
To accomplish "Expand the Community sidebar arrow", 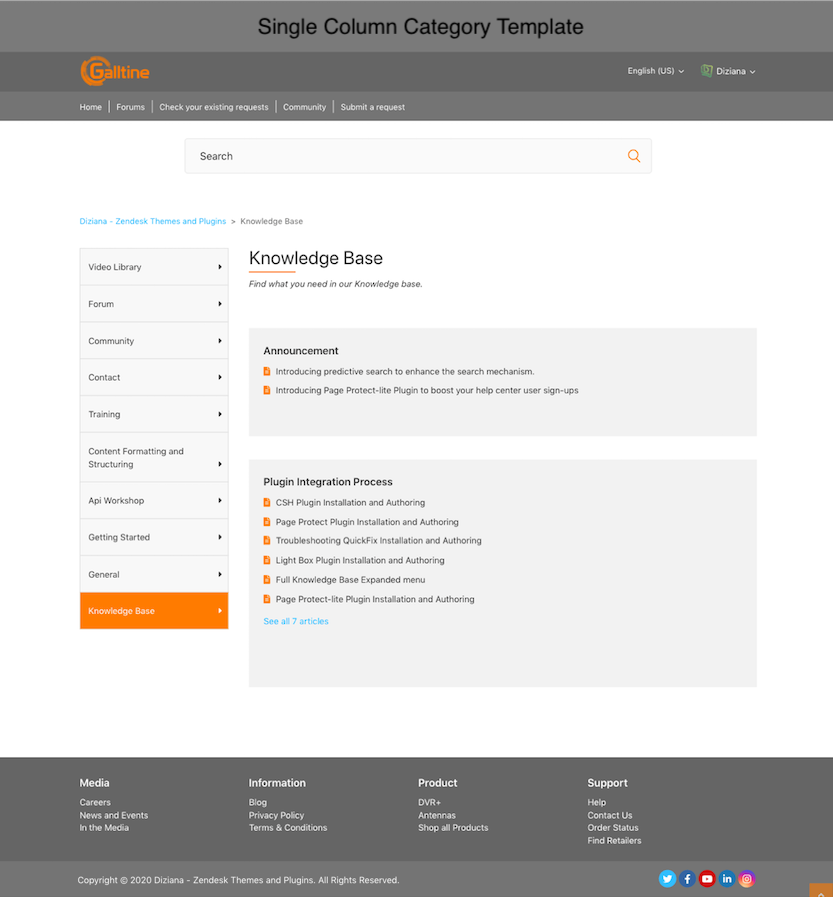I will point(220,341).
